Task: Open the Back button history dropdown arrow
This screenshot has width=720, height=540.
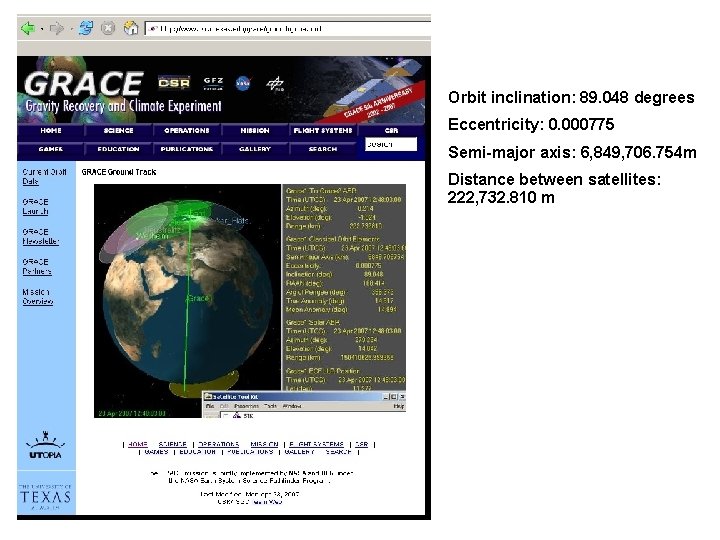Action: pyautogui.click(x=42, y=29)
